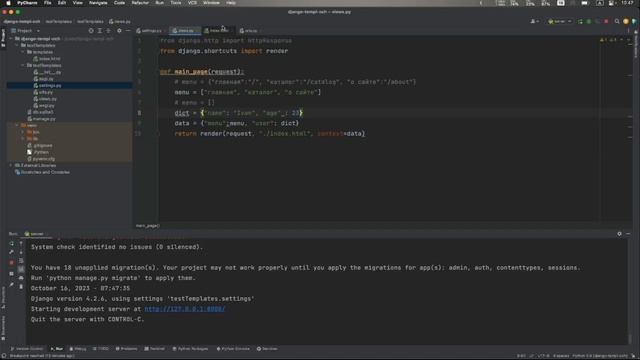Screen dimensions: 640x360
Task: Click the macOS clock showing 10:47
Action: pyautogui.click(x=627, y=3)
